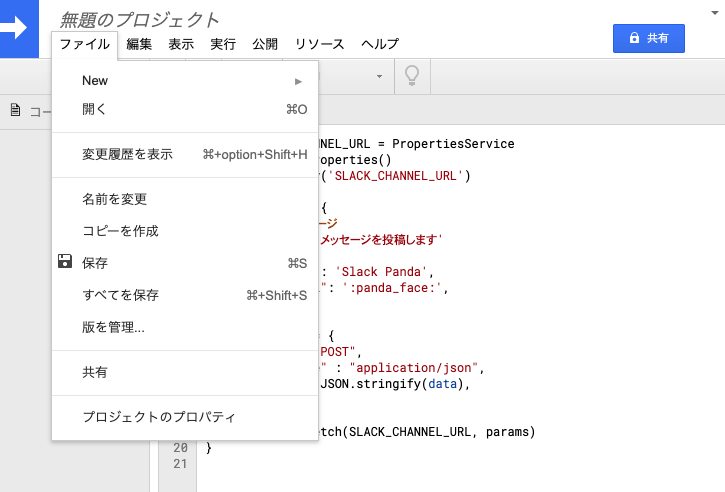Select 名前を変更 to rename project
The height and width of the screenshot is (492, 725).
tap(115, 199)
